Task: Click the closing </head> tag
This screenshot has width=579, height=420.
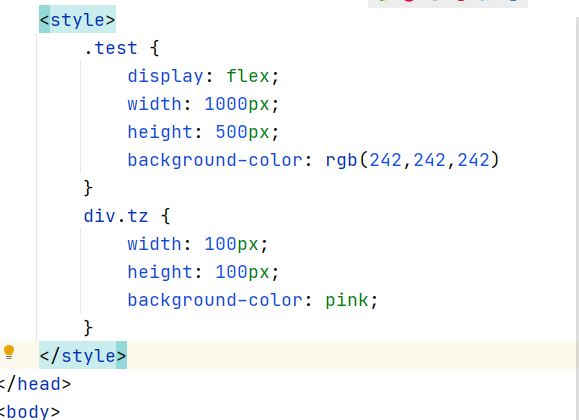Action: pyautogui.click(x=35, y=384)
